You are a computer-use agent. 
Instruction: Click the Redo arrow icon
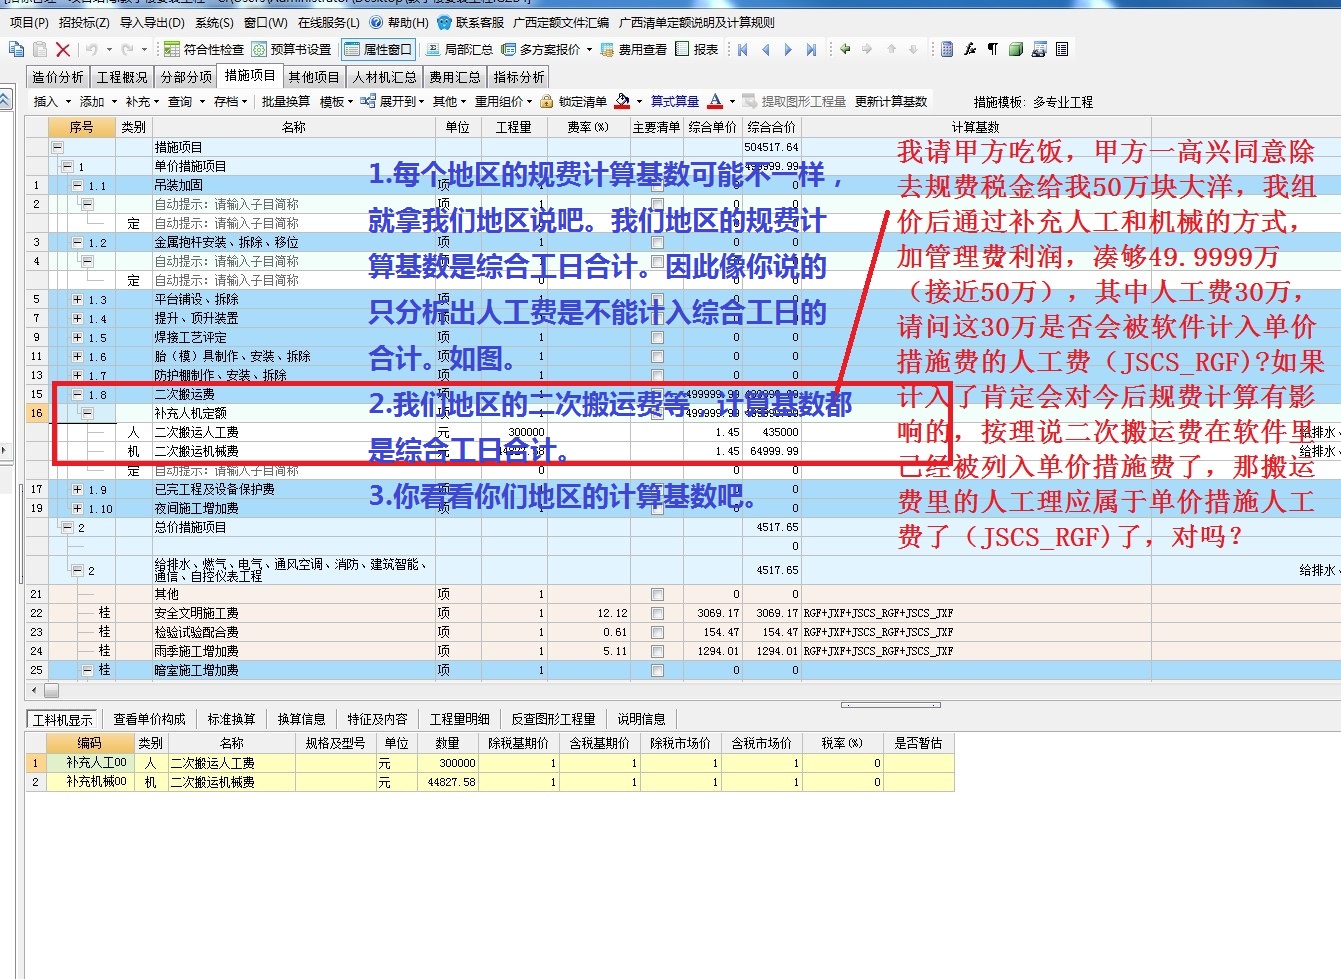point(127,49)
